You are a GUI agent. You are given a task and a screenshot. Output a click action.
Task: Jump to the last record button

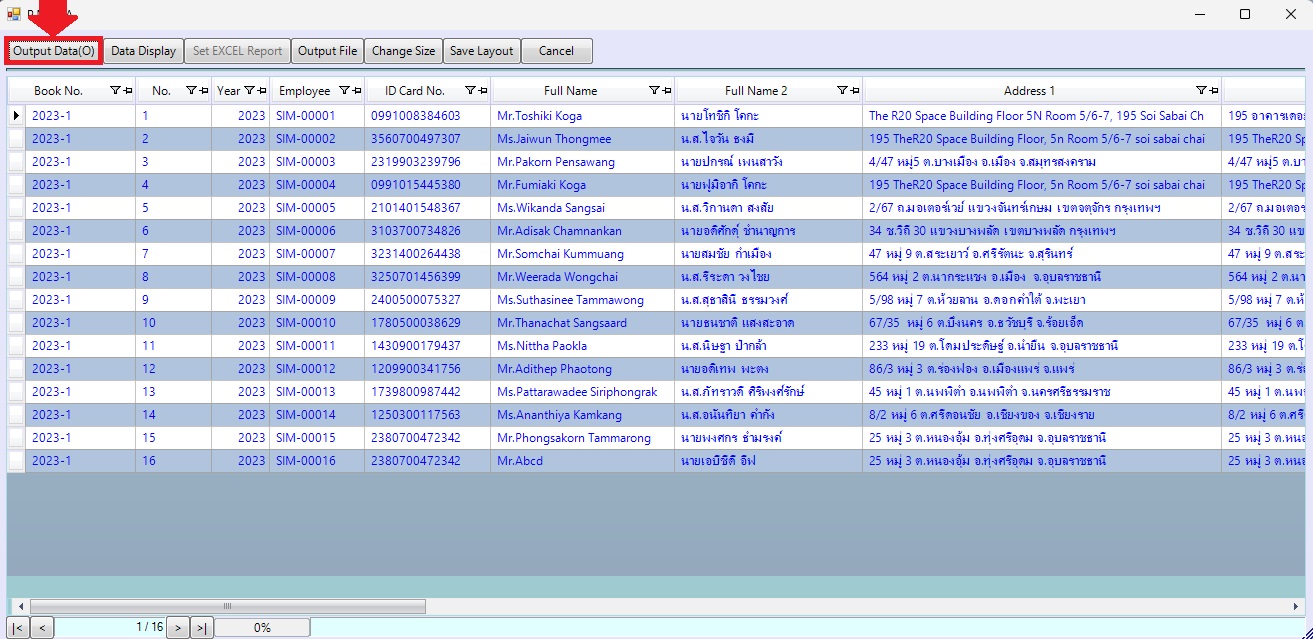pyautogui.click(x=202, y=628)
